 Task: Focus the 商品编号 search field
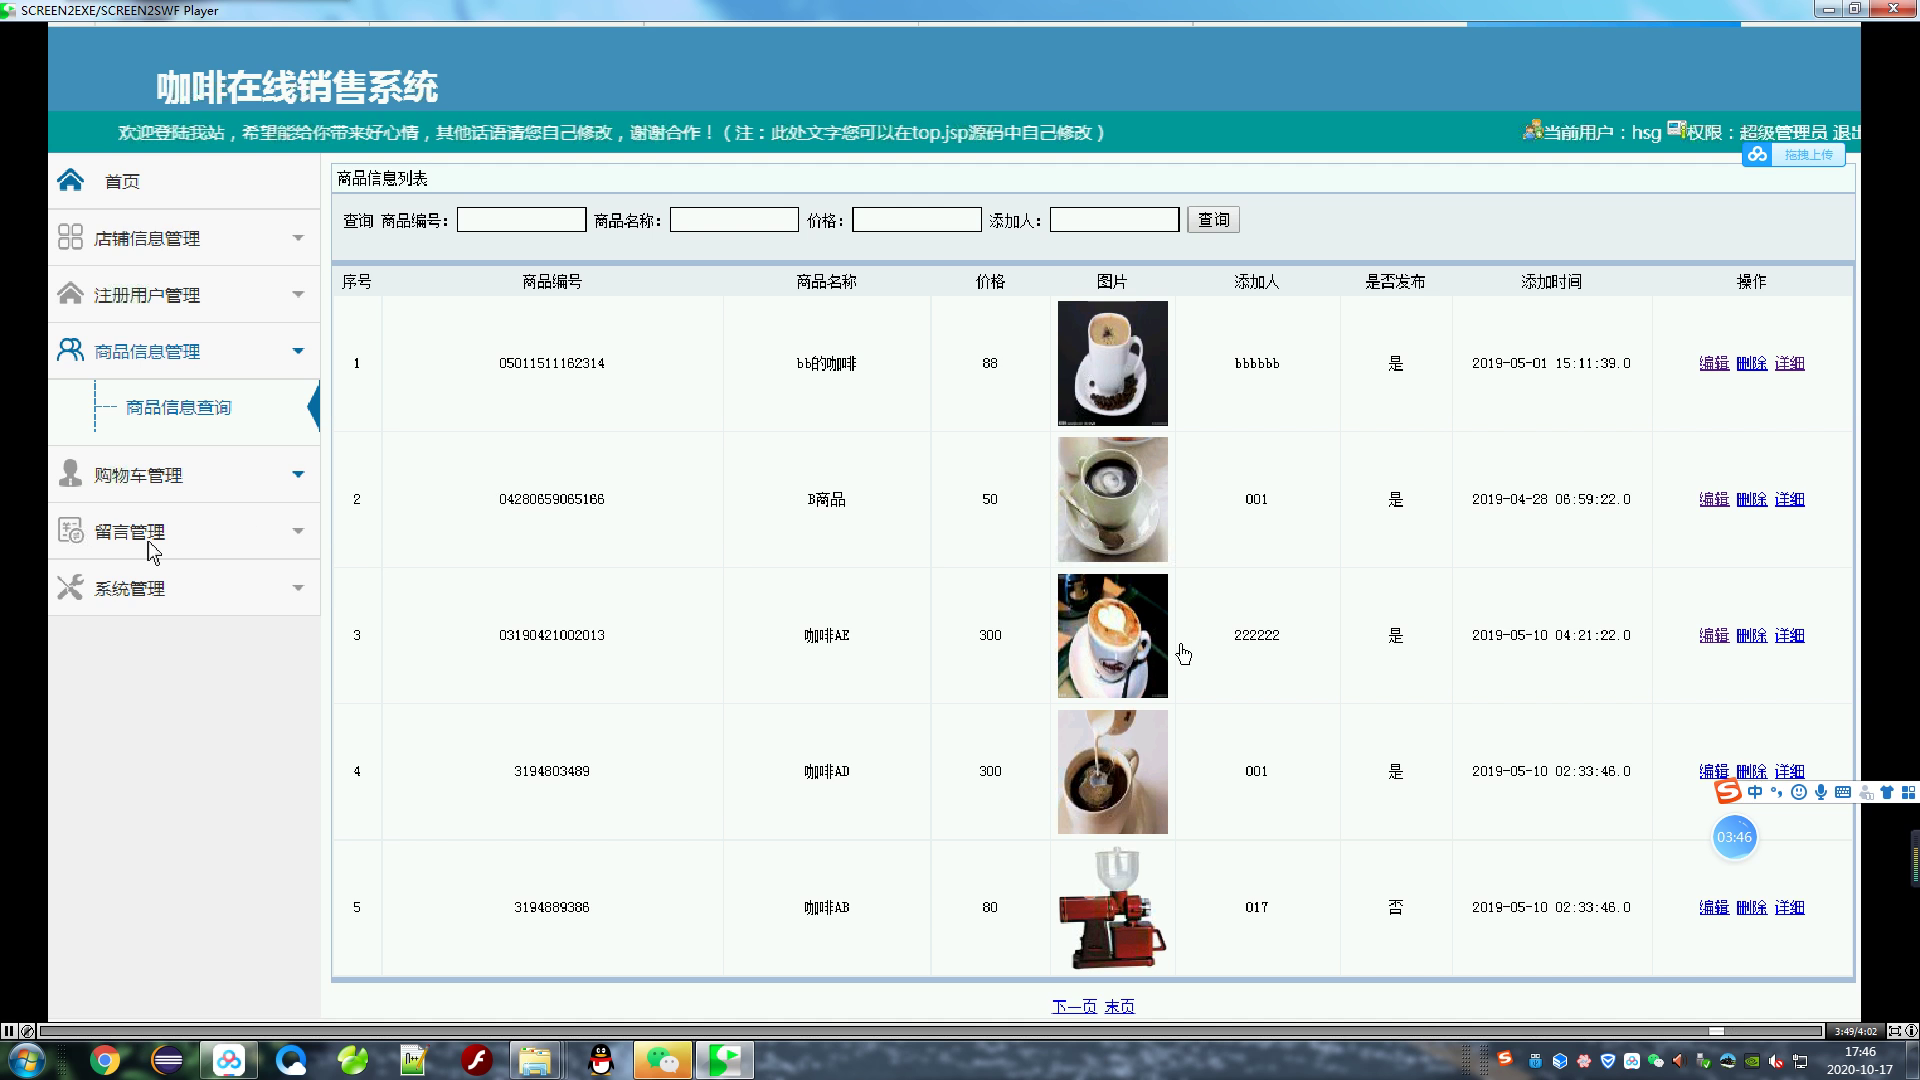[x=521, y=220]
